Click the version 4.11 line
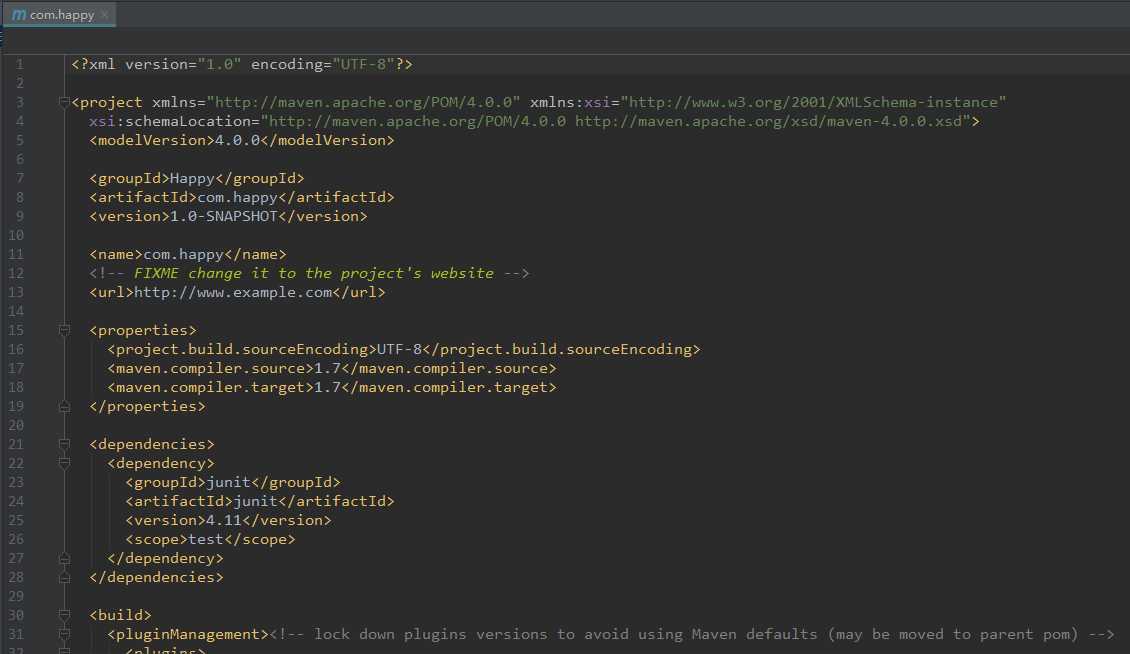The image size is (1130, 654). point(228,521)
